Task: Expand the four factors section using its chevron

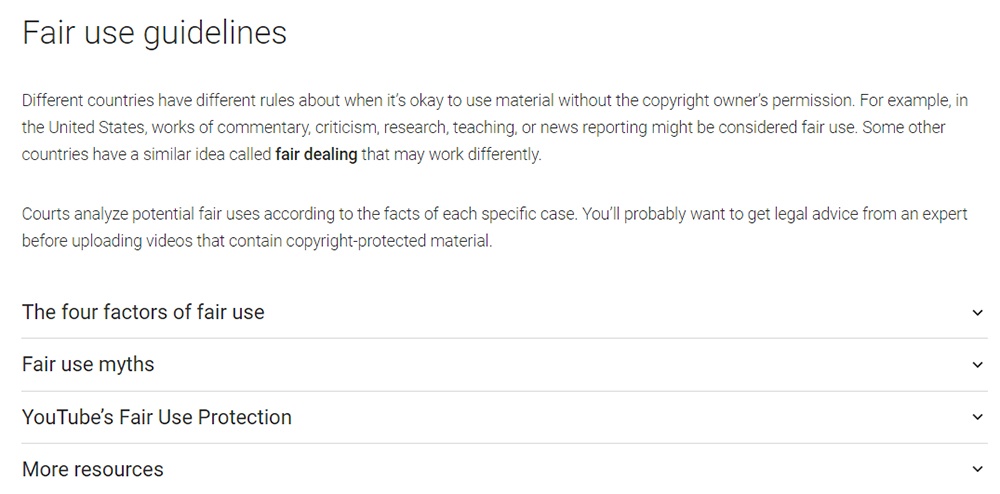Action: pyautogui.click(x=977, y=312)
